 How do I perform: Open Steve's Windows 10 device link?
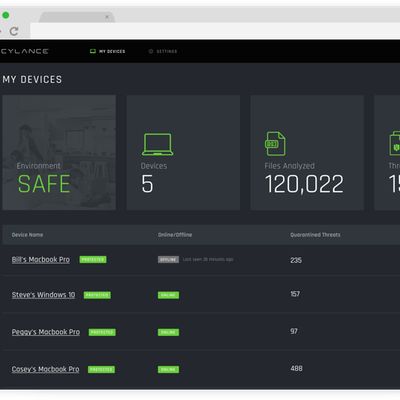coord(43,295)
